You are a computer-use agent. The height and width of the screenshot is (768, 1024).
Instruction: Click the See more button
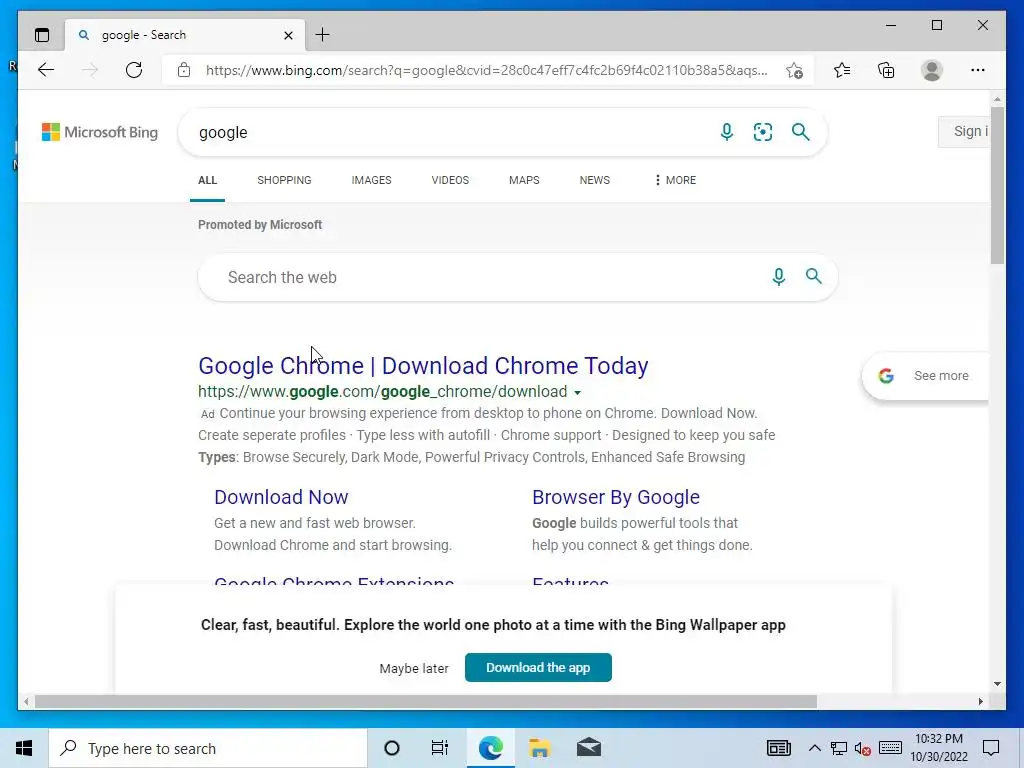pyautogui.click(x=925, y=376)
